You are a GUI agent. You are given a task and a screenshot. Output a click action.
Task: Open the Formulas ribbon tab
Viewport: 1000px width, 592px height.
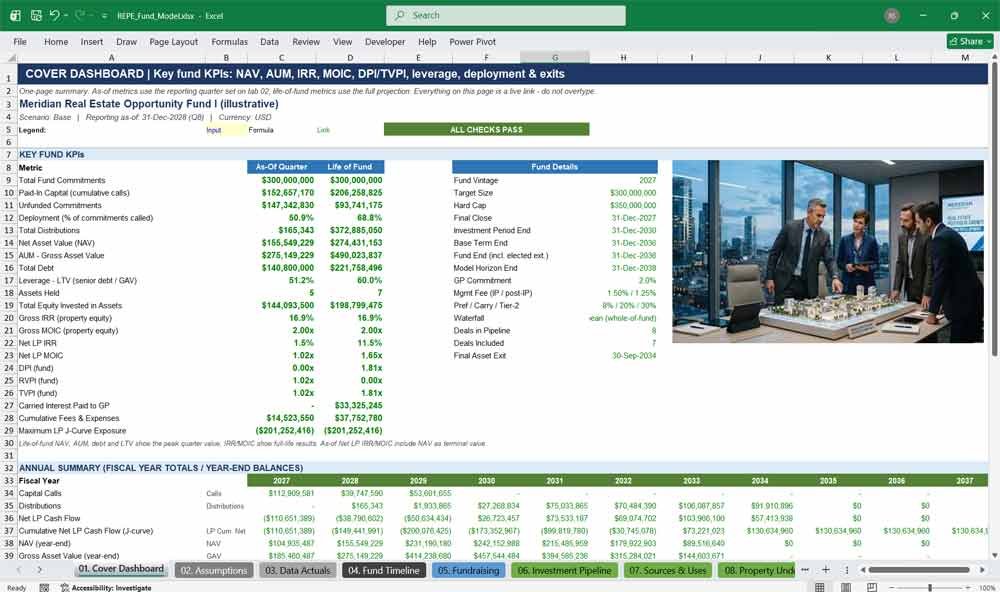[229, 41]
